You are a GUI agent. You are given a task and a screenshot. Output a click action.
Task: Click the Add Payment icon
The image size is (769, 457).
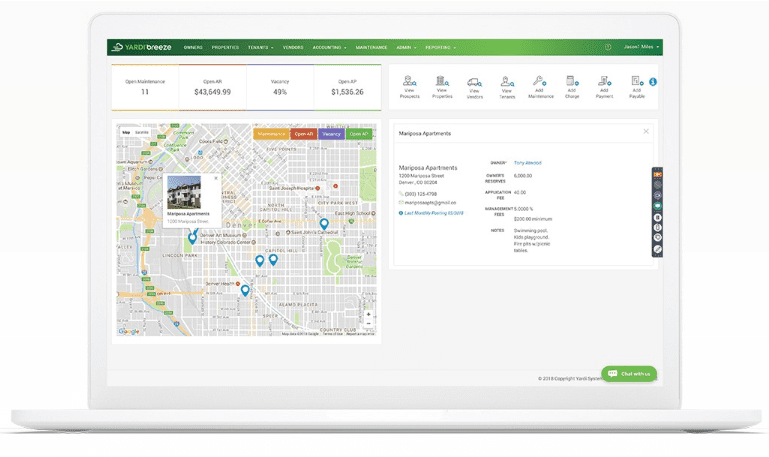pyautogui.click(x=604, y=81)
